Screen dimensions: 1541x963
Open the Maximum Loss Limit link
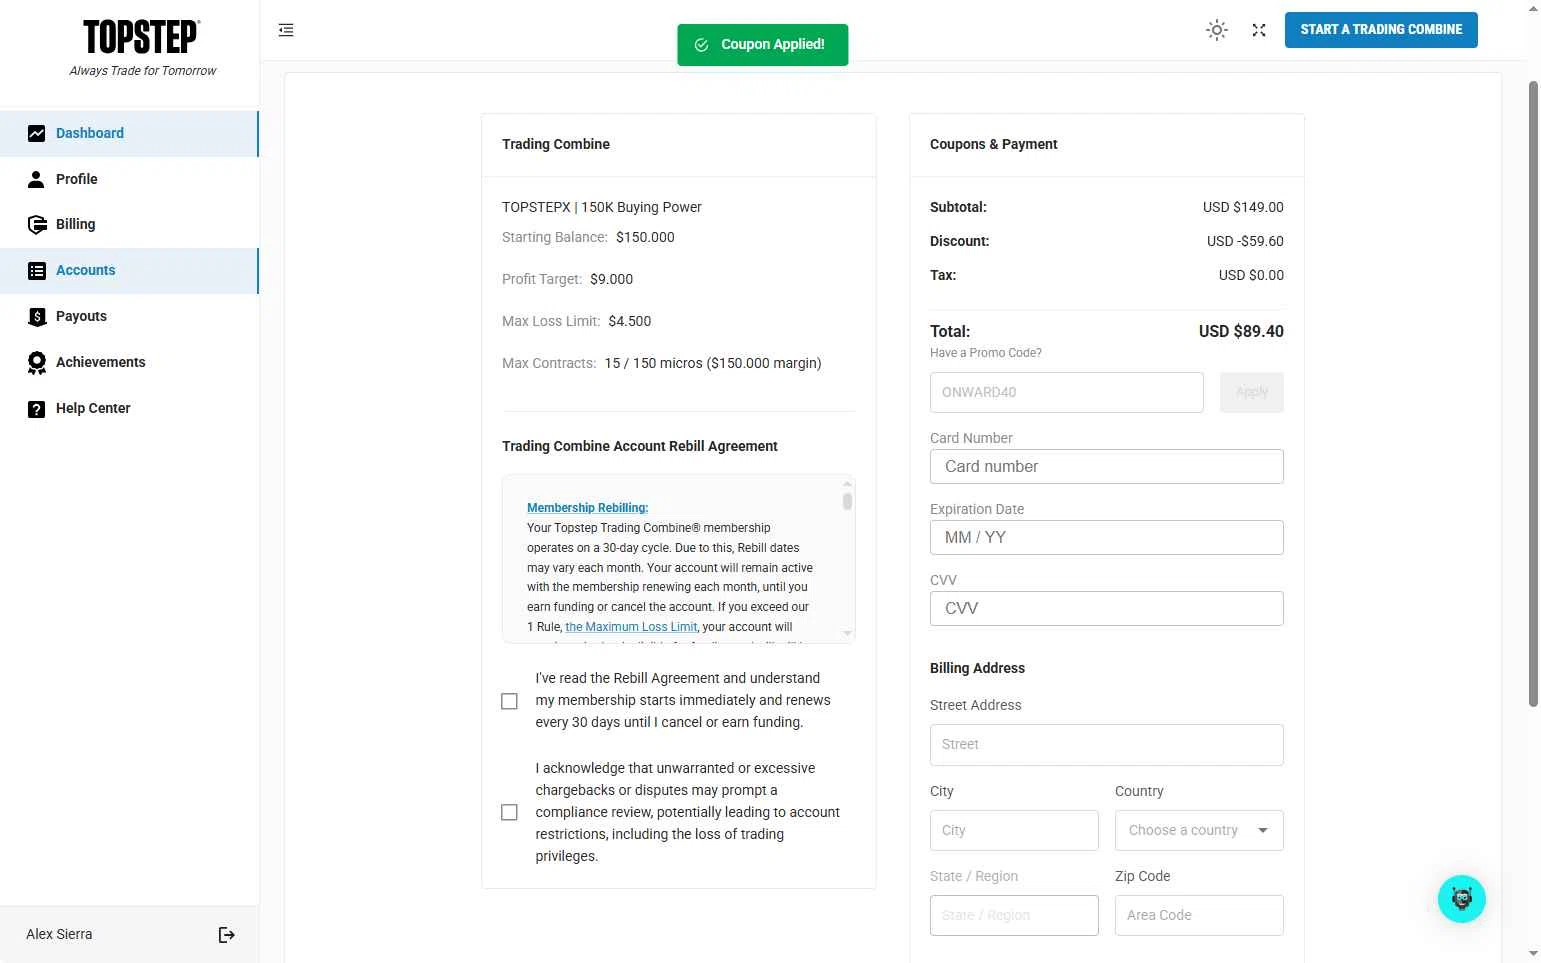pyautogui.click(x=631, y=627)
